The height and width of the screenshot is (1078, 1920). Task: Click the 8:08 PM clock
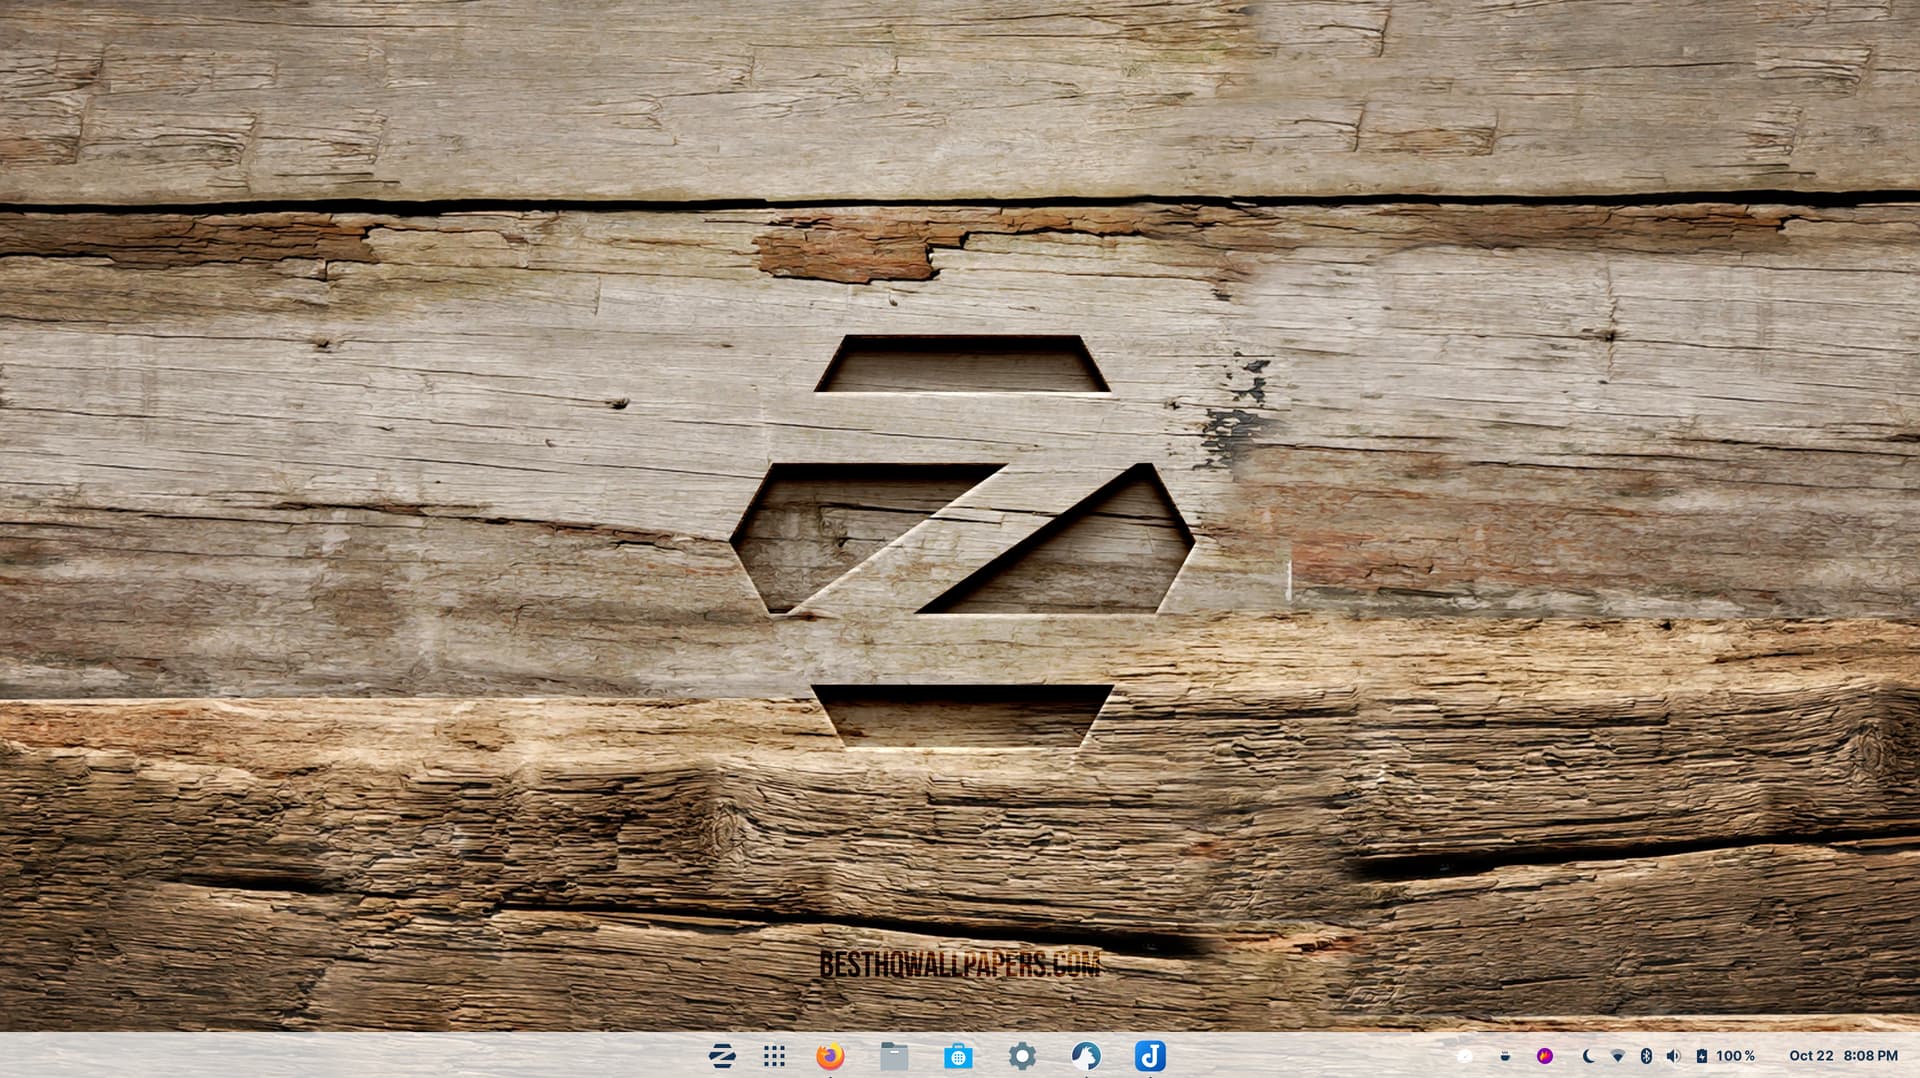1871,1056
